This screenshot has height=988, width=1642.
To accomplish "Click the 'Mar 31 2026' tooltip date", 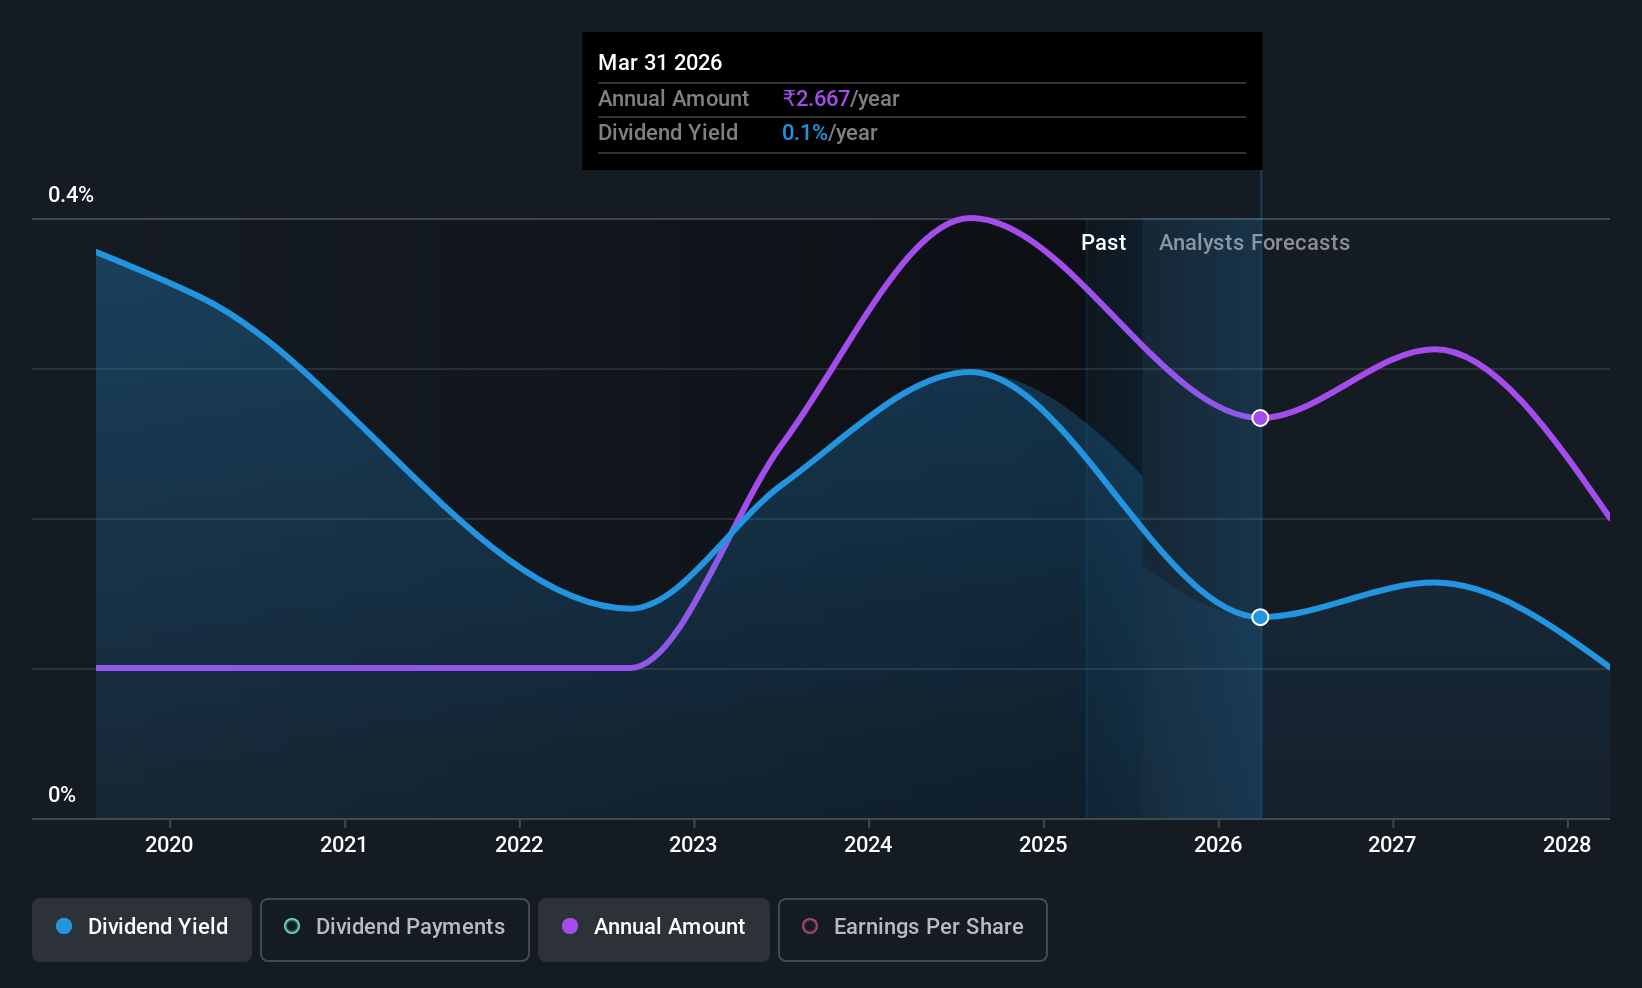I will click(x=660, y=63).
